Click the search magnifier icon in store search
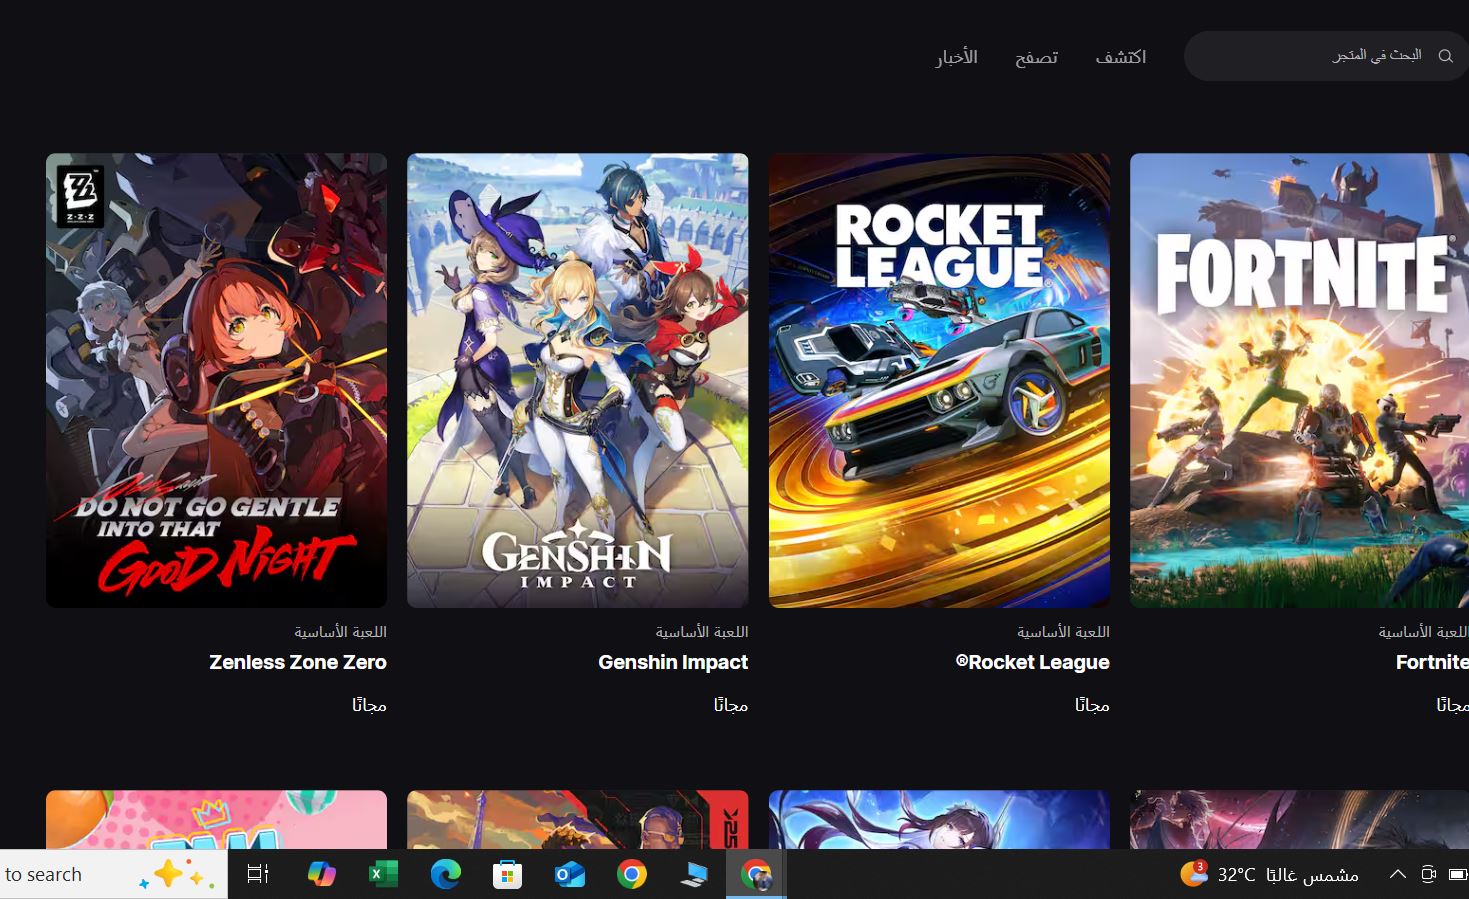This screenshot has height=899, width=1469. 1445,56
